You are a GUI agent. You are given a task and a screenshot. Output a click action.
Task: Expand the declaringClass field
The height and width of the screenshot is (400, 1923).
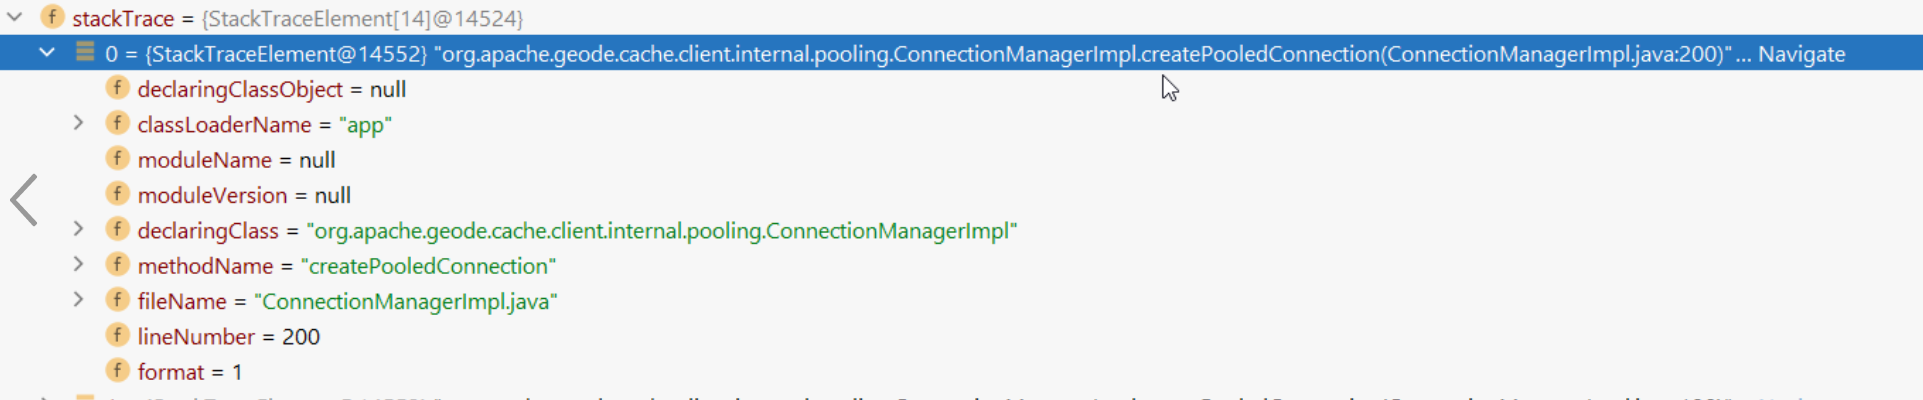[78, 230]
